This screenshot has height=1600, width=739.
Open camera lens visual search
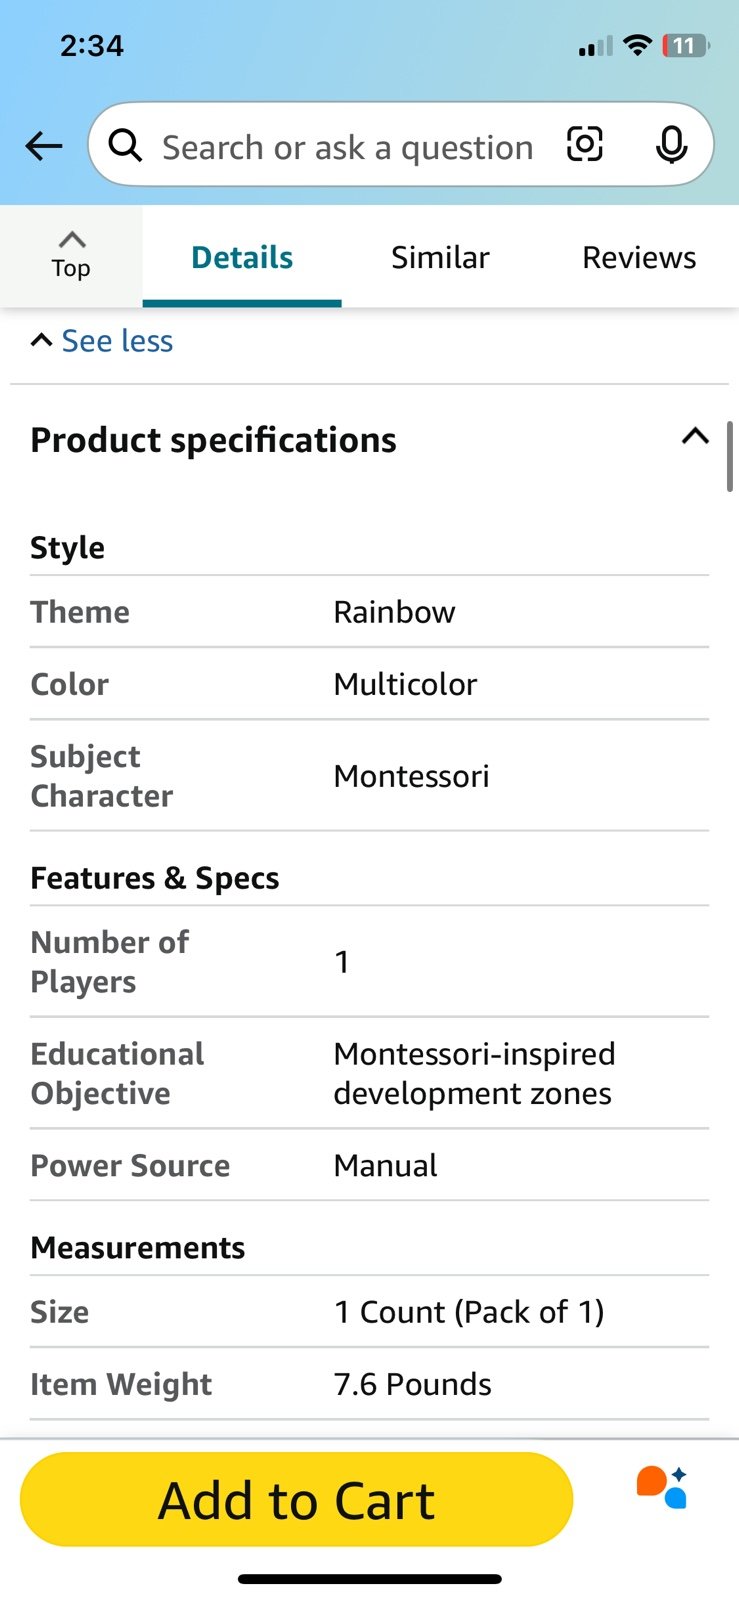pos(585,145)
